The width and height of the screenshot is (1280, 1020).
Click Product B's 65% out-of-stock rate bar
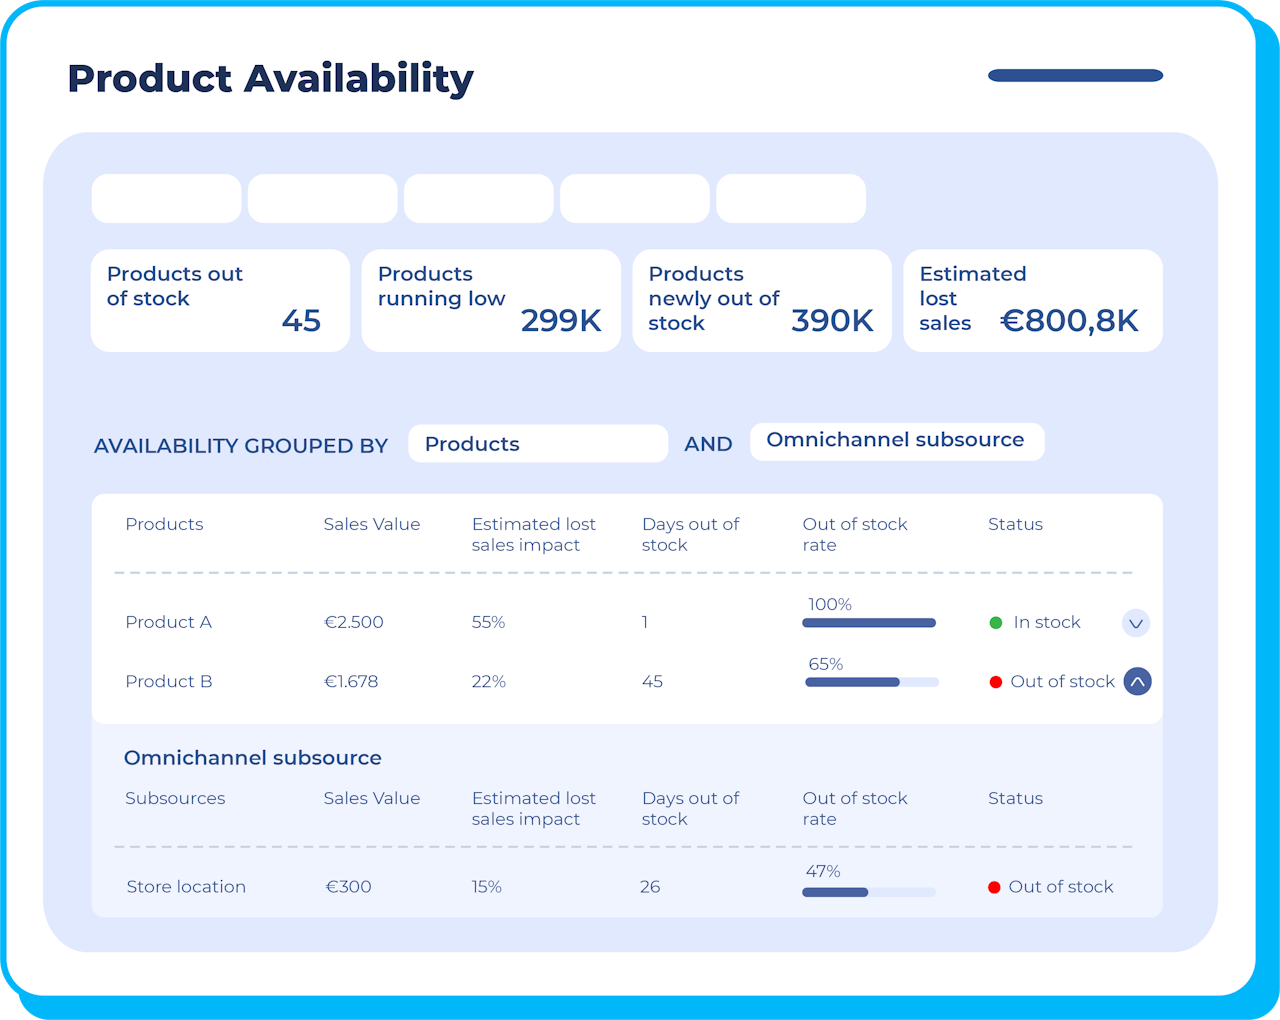coord(871,682)
